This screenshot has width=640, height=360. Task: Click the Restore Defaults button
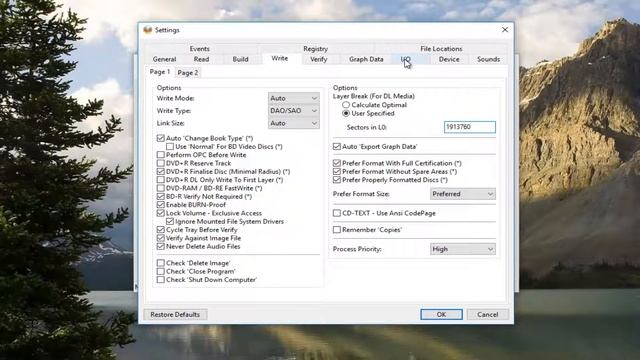(x=175, y=314)
